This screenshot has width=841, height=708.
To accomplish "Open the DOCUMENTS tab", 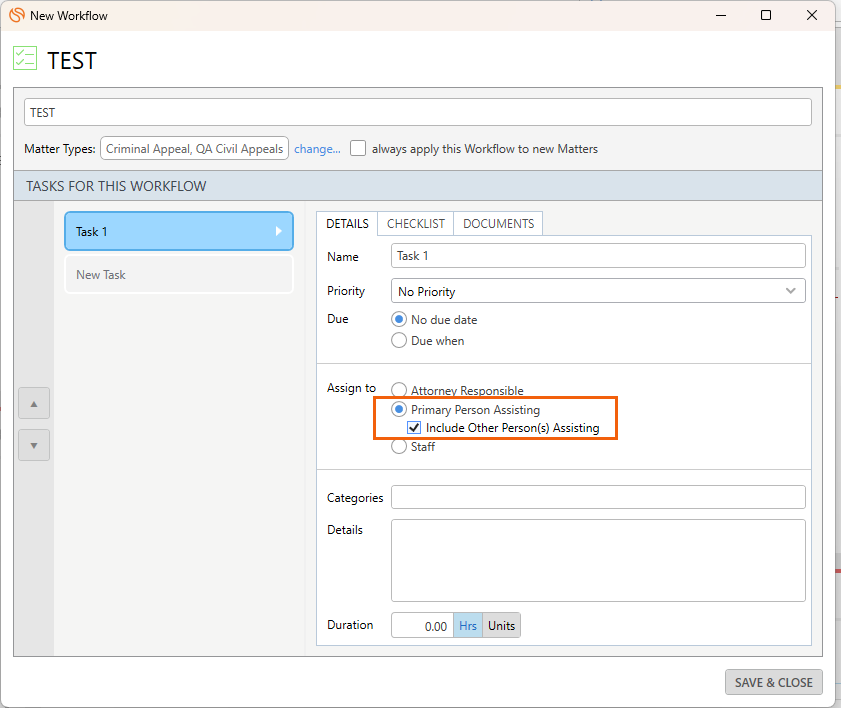I will click(498, 224).
